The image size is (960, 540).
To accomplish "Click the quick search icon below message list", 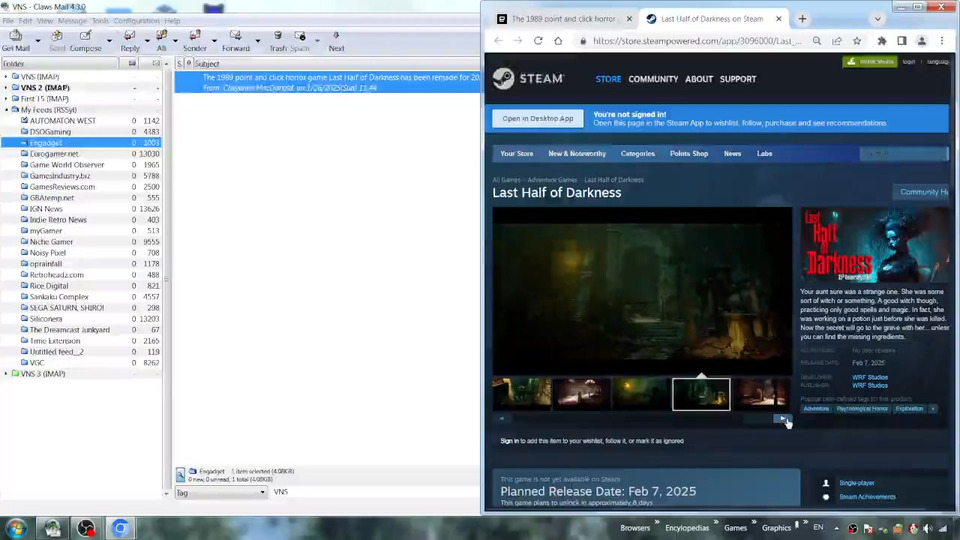I will [181, 475].
